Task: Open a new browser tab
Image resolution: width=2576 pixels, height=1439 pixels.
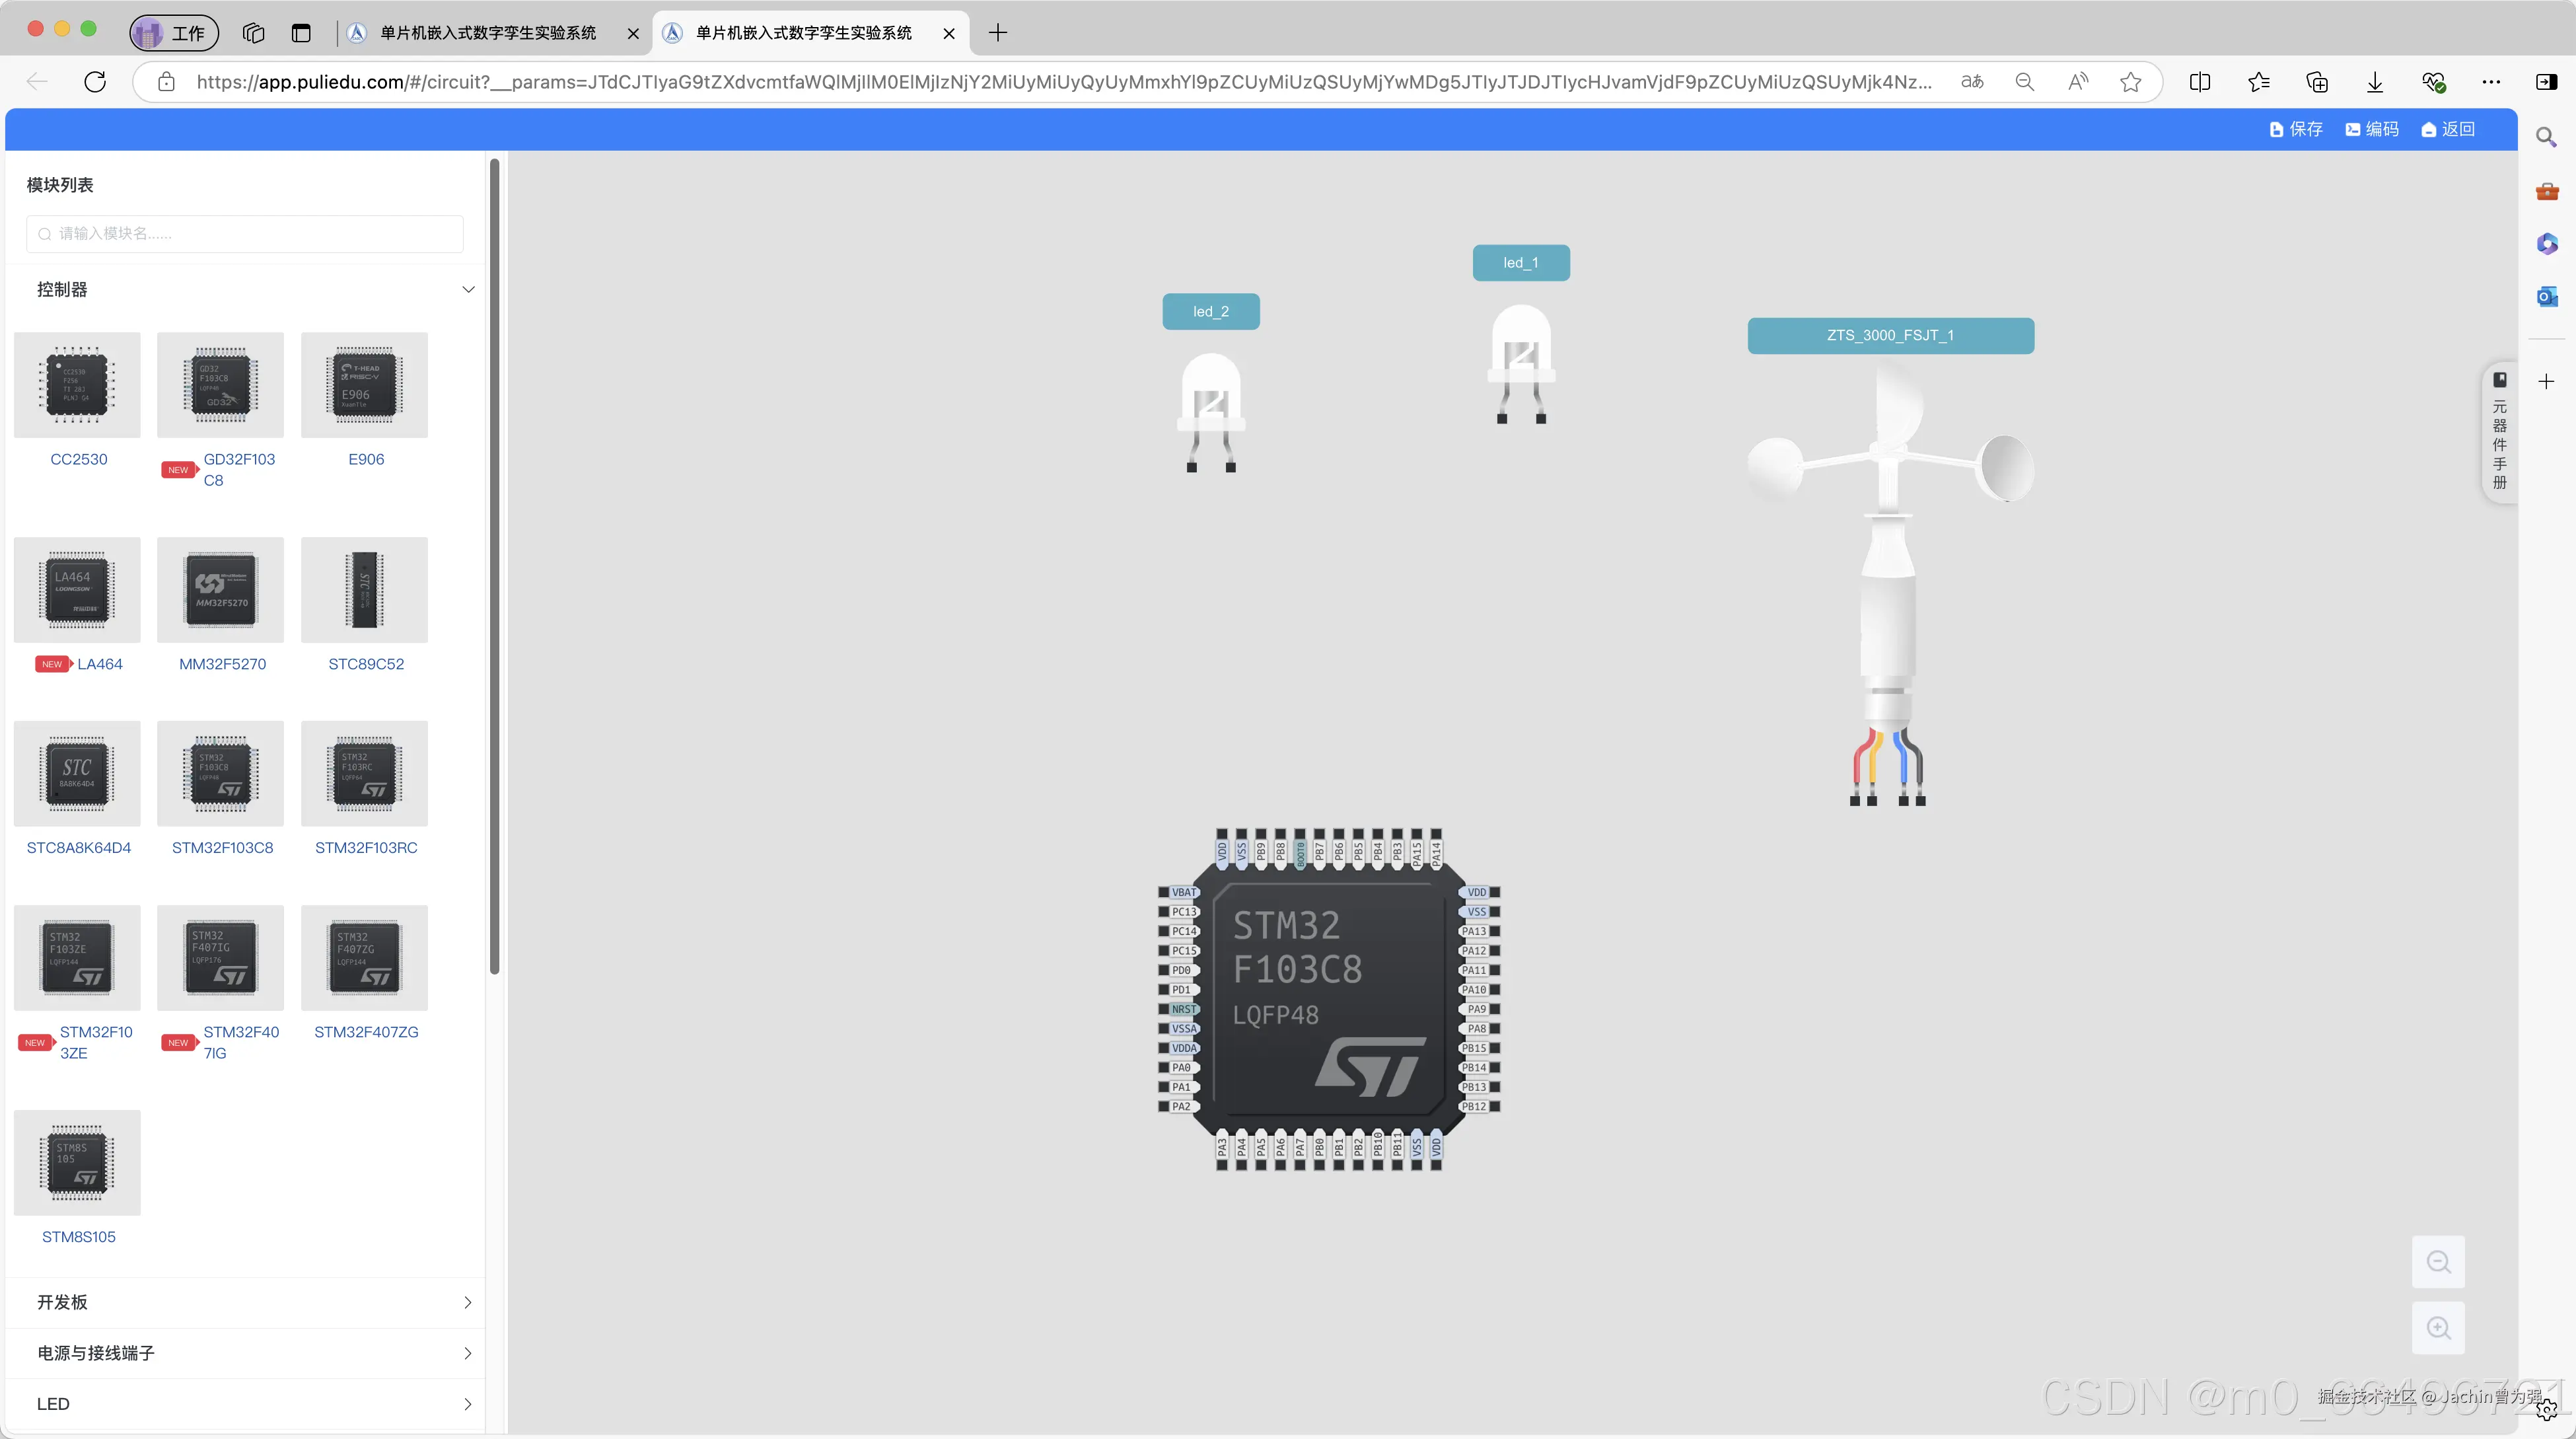Action: click(997, 33)
